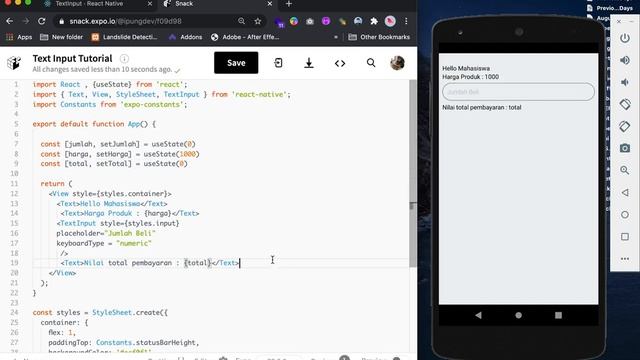
Task: Click the zoom magnifier in address bar
Action: click(242, 21)
